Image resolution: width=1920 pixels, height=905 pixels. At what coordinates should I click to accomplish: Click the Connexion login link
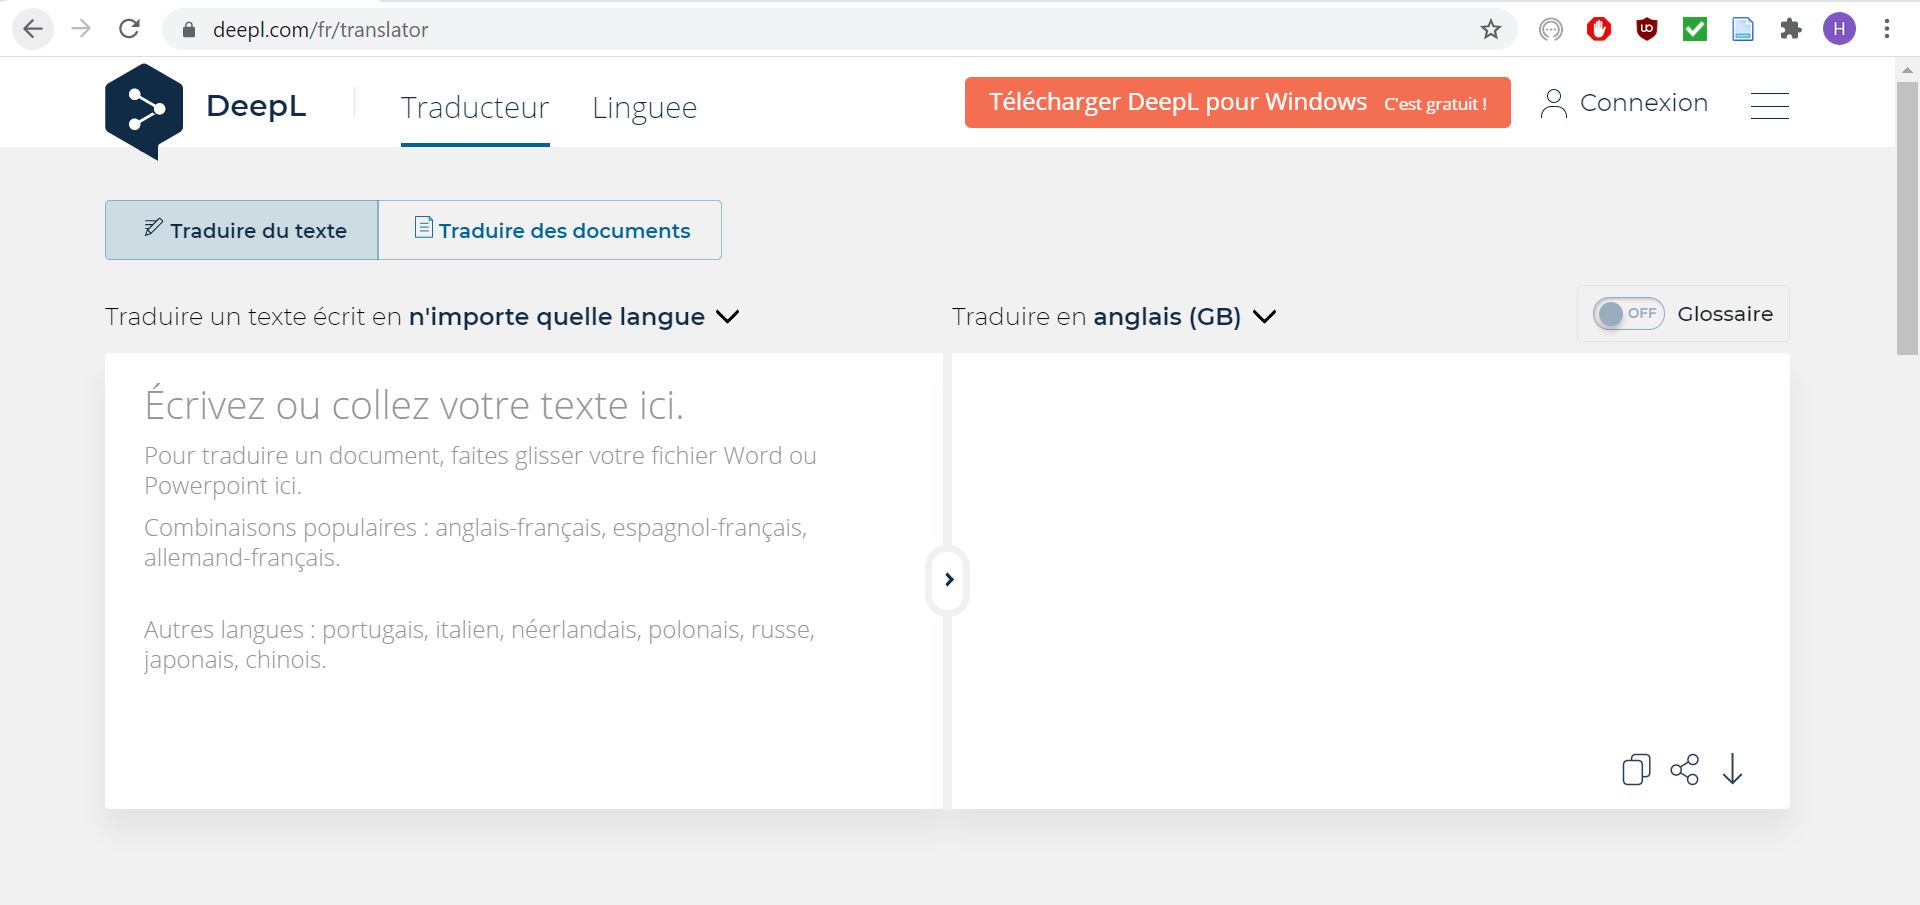1643,103
